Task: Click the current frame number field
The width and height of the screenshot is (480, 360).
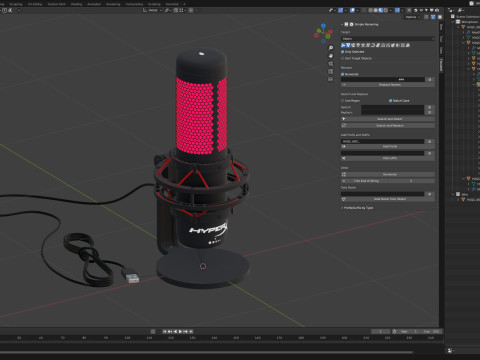Action: coord(381,331)
